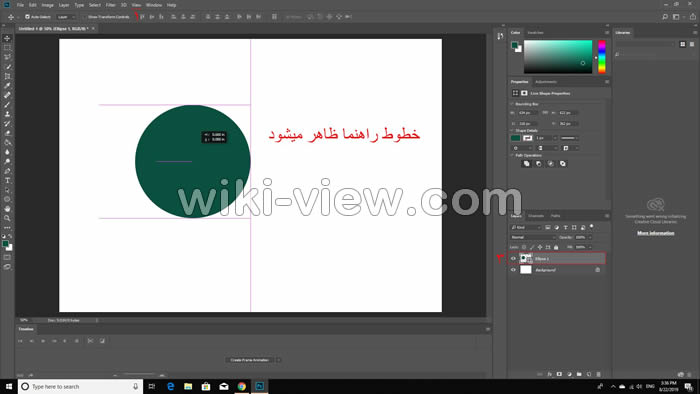
Task: Switch to the Adjustments tab
Action: point(546,82)
